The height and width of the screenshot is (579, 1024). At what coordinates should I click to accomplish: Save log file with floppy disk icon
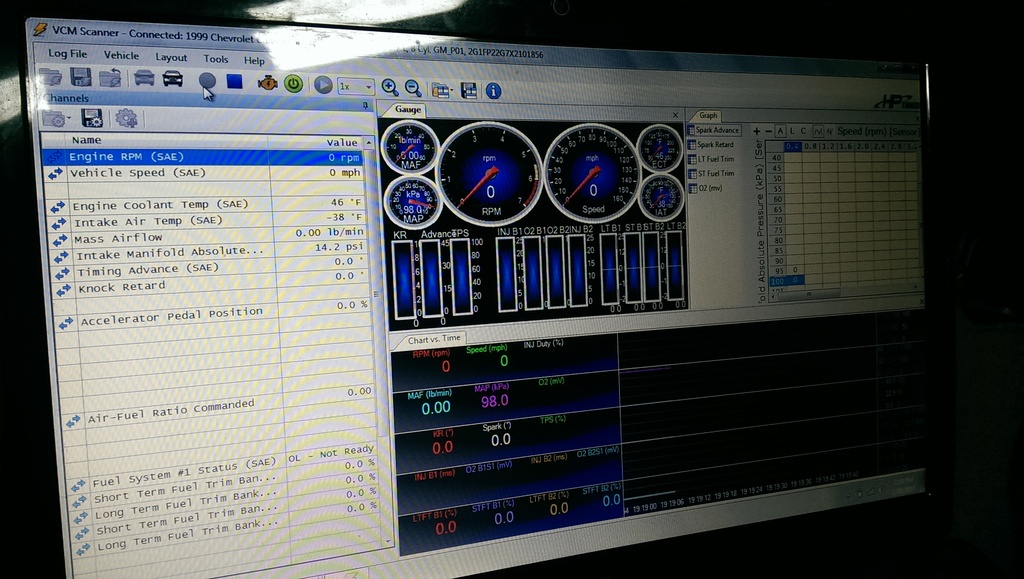pos(81,77)
